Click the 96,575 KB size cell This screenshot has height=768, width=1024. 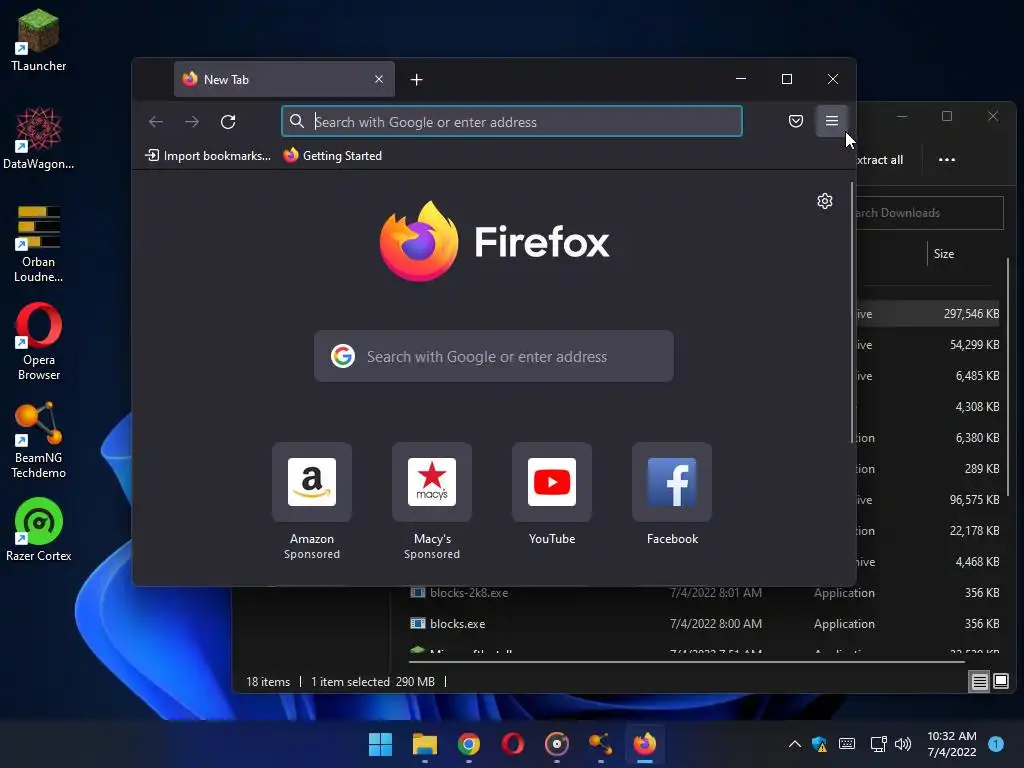(974, 500)
